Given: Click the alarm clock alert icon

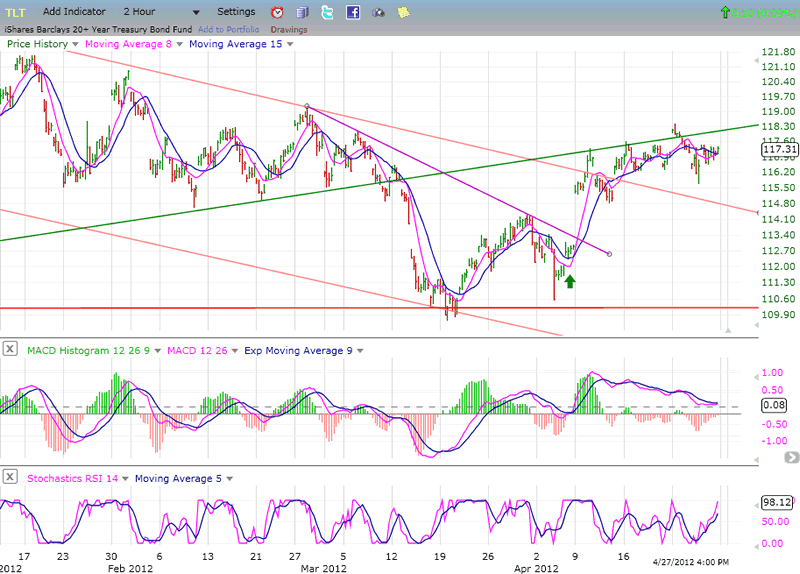Looking at the screenshot, I should click(277, 12).
